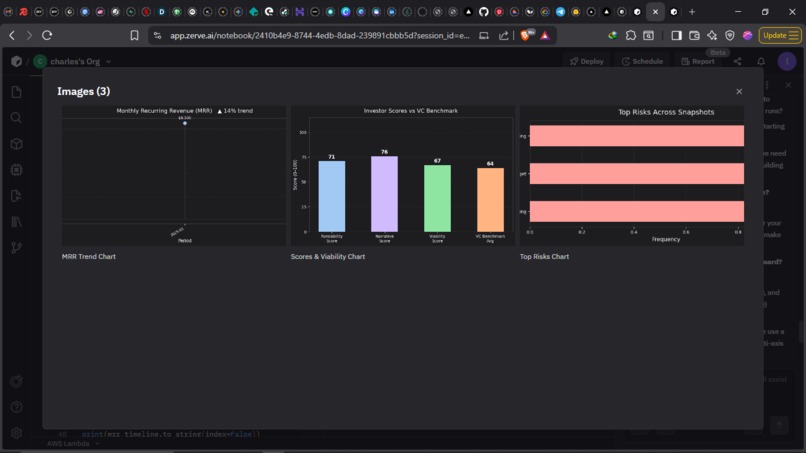The width and height of the screenshot is (806, 453).
Task: Open the library books icon in sidebar
Action: 16,222
